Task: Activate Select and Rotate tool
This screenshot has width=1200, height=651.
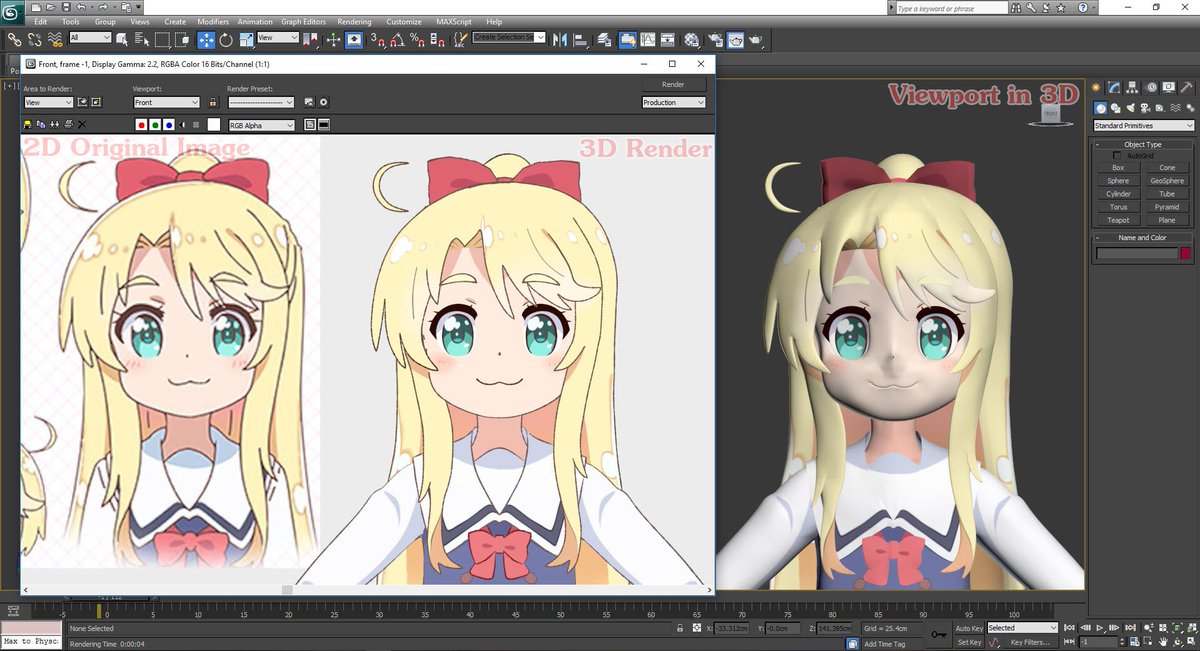Action: [x=226, y=39]
